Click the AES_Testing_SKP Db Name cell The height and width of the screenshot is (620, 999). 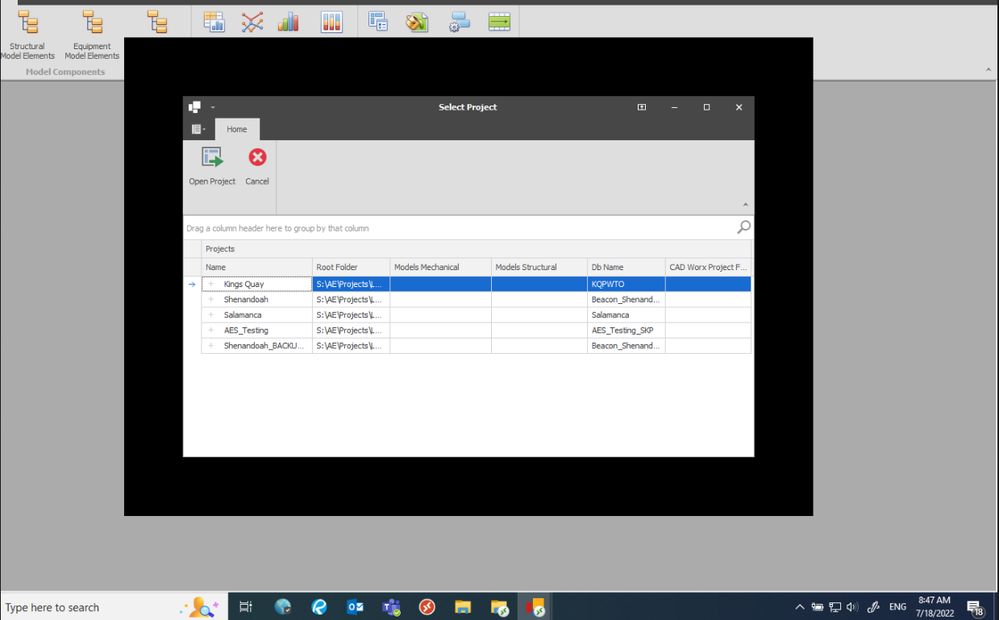626,330
